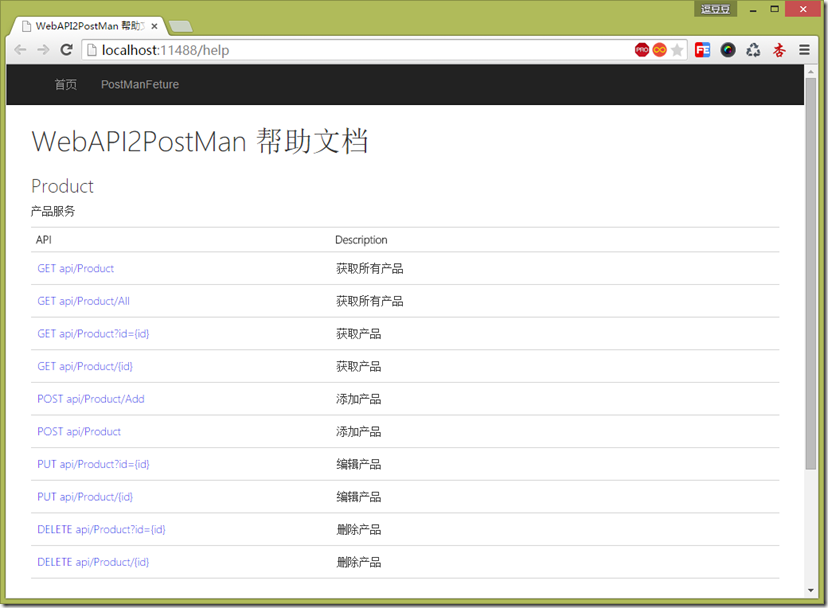Open the FE extension icon
The height and width of the screenshot is (608, 828).
tap(702, 50)
